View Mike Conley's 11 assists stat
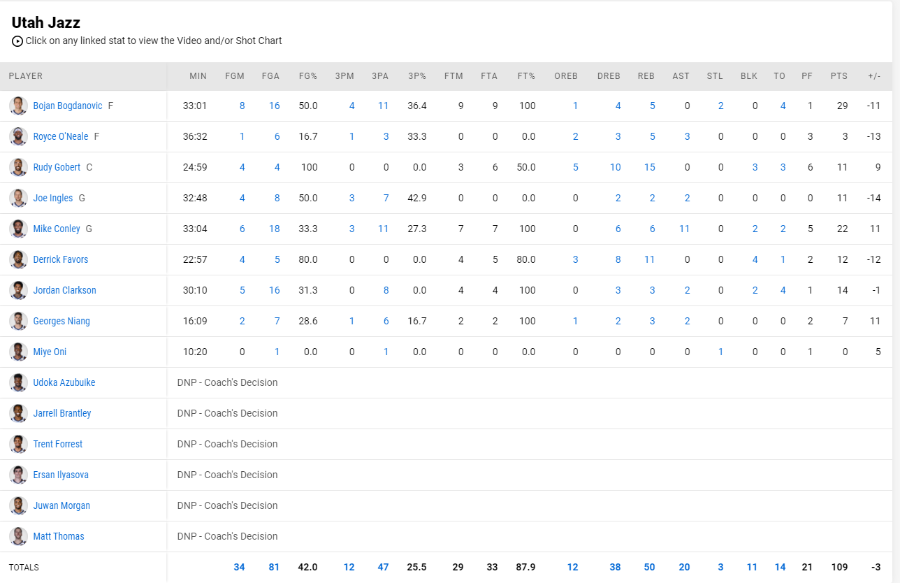The width and height of the screenshot is (900, 583). [x=684, y=228]
